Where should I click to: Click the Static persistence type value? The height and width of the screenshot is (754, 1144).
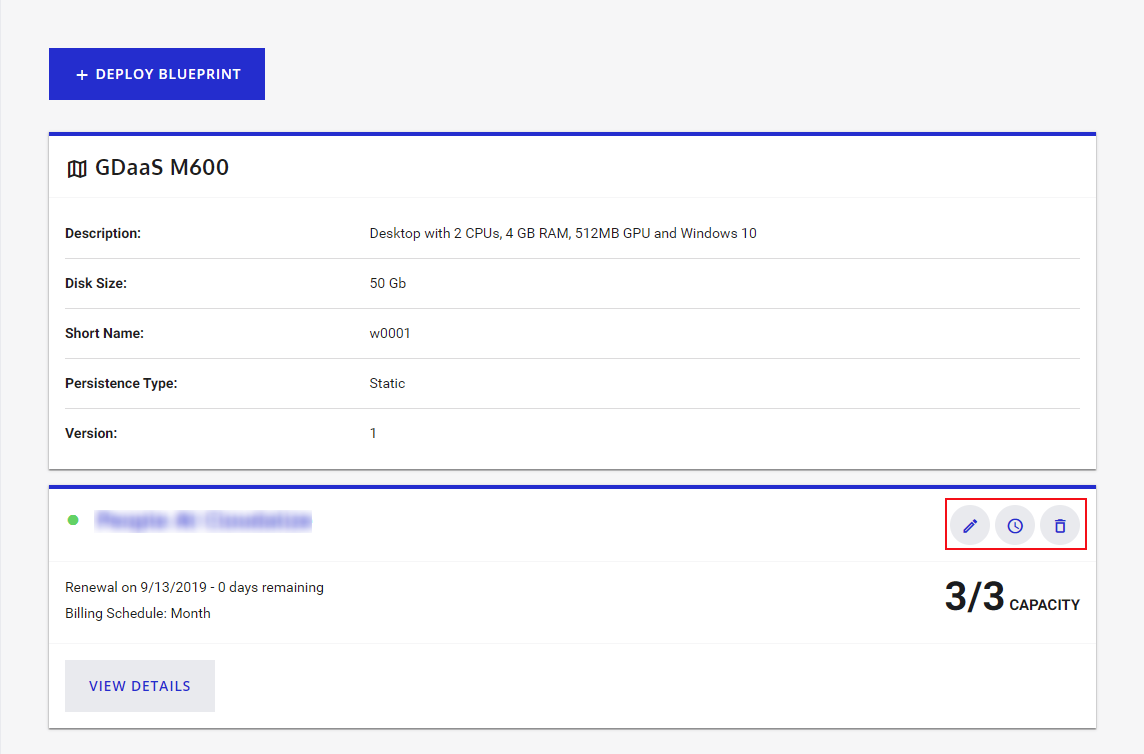(x=387, y=383)
